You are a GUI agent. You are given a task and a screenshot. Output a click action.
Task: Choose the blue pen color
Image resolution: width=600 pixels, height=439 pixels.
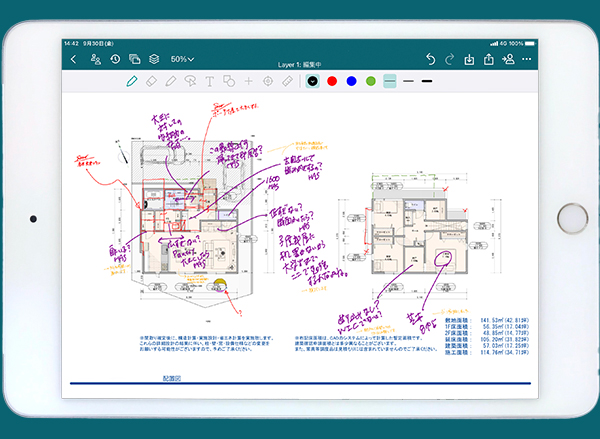coord(351,80)
